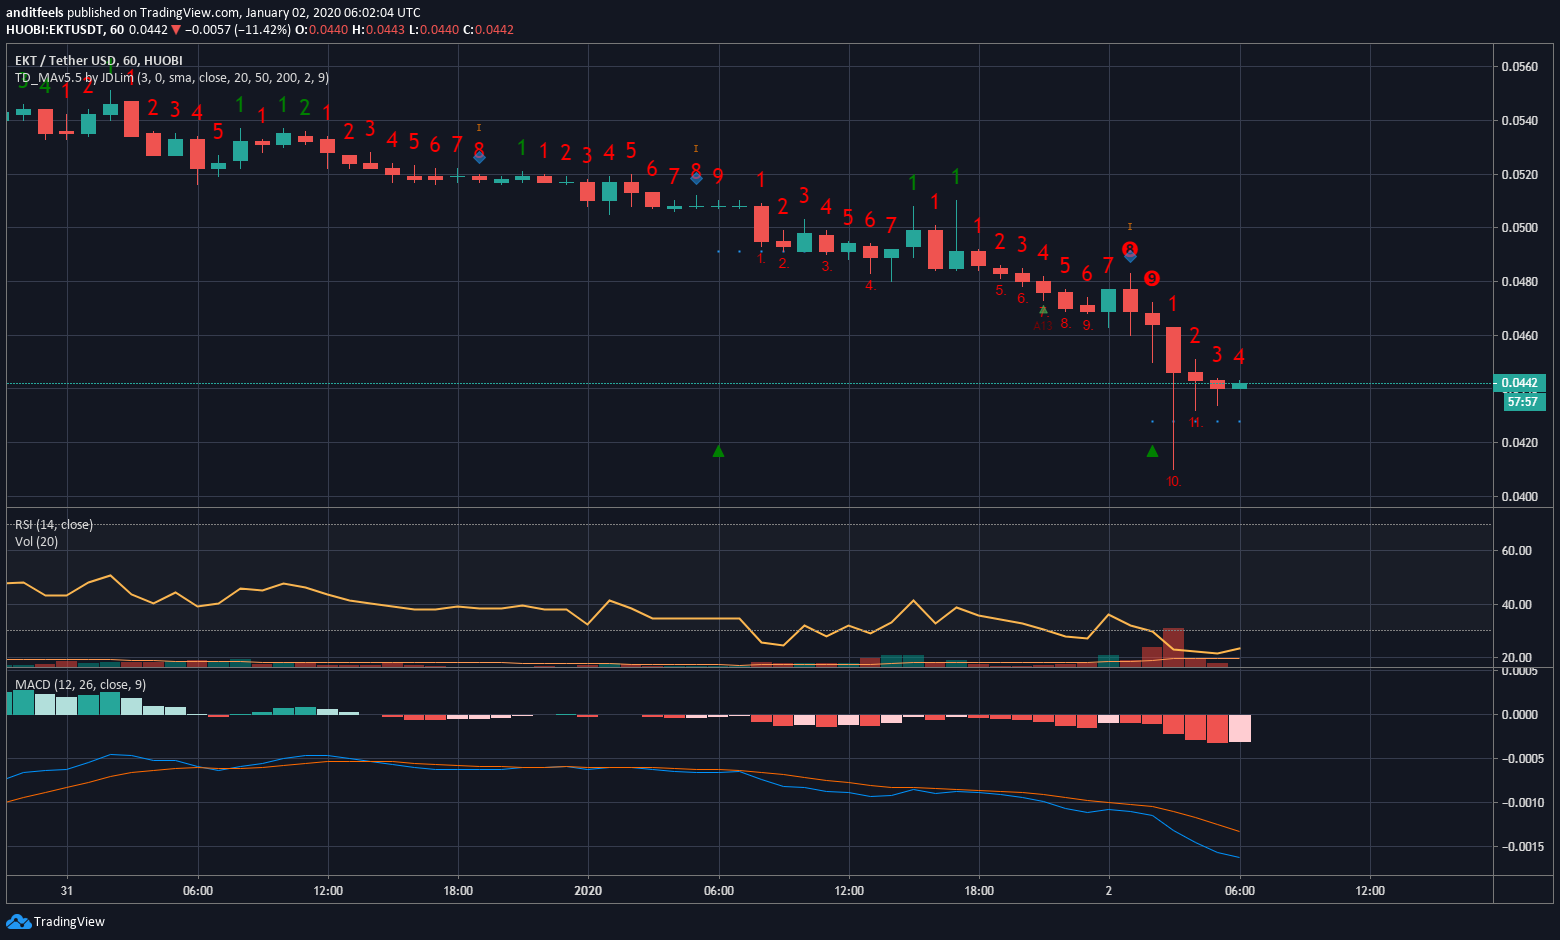Click the TradingView cloud logo
The width and height of the screenshot is (1560, 940).
click(18, 921)
